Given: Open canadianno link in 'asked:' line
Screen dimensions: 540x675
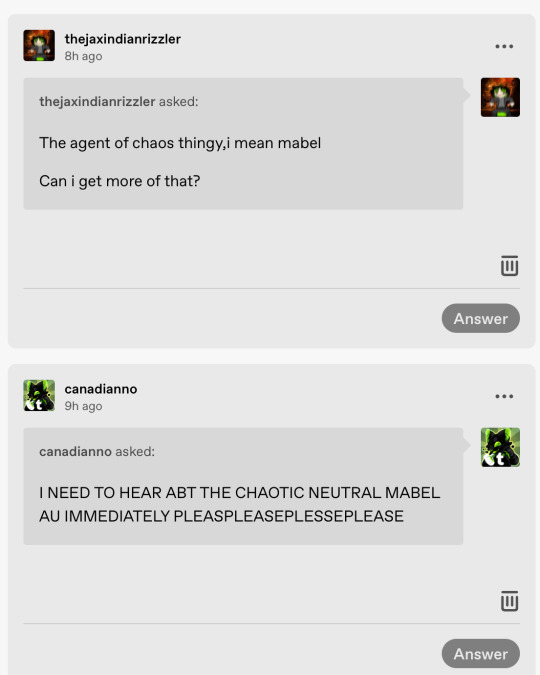Looking at the screenshot, I should point(75,452).
